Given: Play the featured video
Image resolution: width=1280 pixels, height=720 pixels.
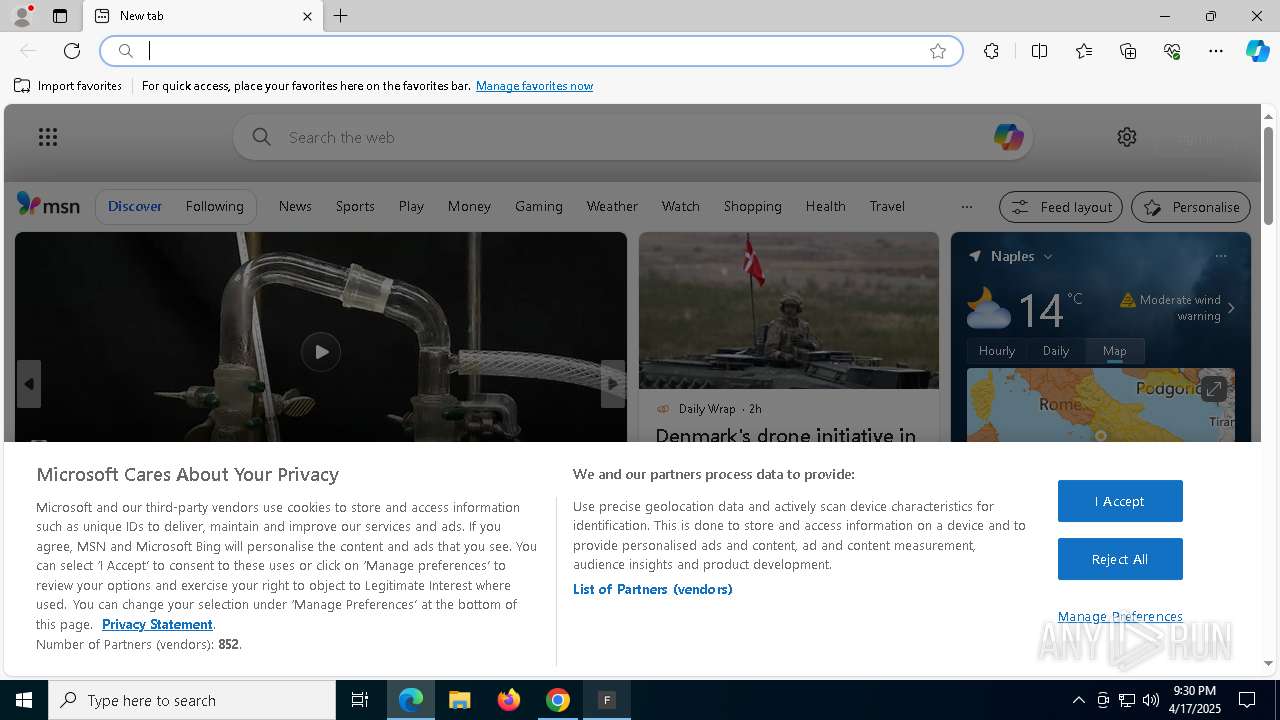Looking at the screenshot, I should click(321, 352).
